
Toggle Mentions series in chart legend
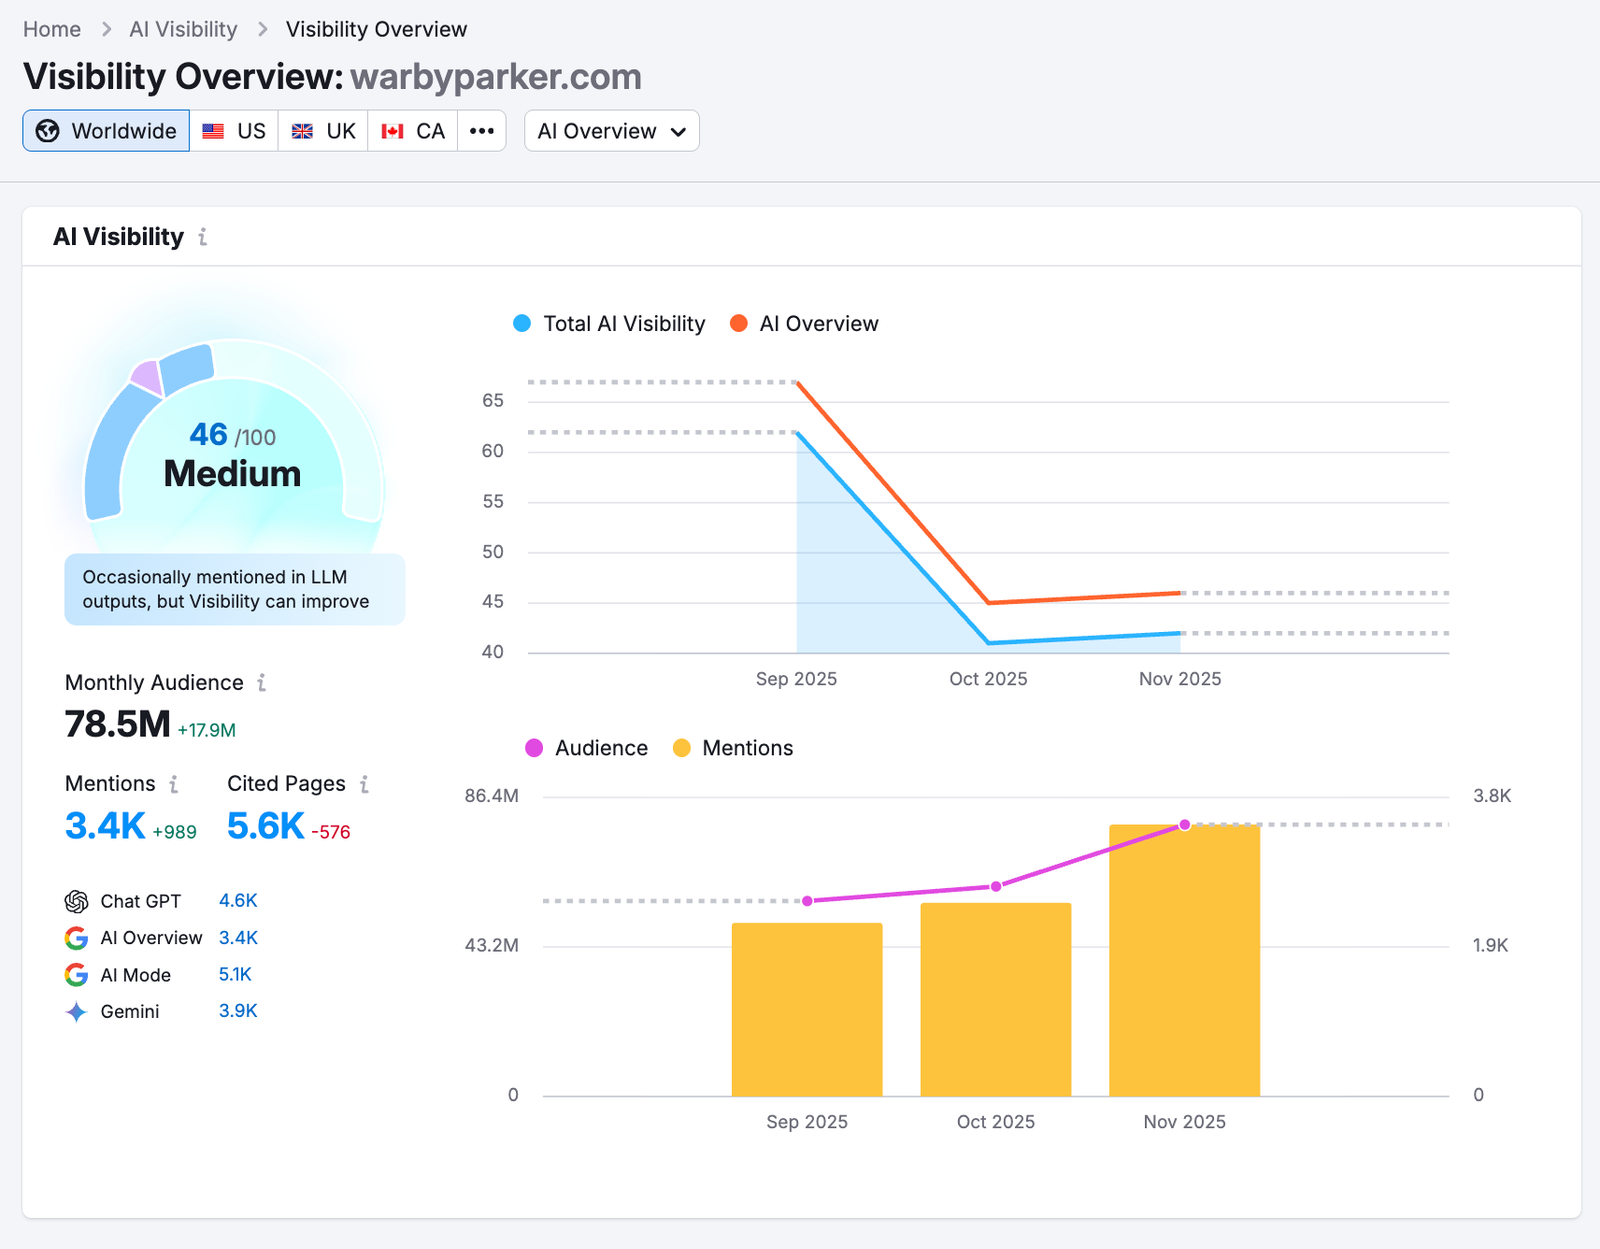[x=733, y=748]
